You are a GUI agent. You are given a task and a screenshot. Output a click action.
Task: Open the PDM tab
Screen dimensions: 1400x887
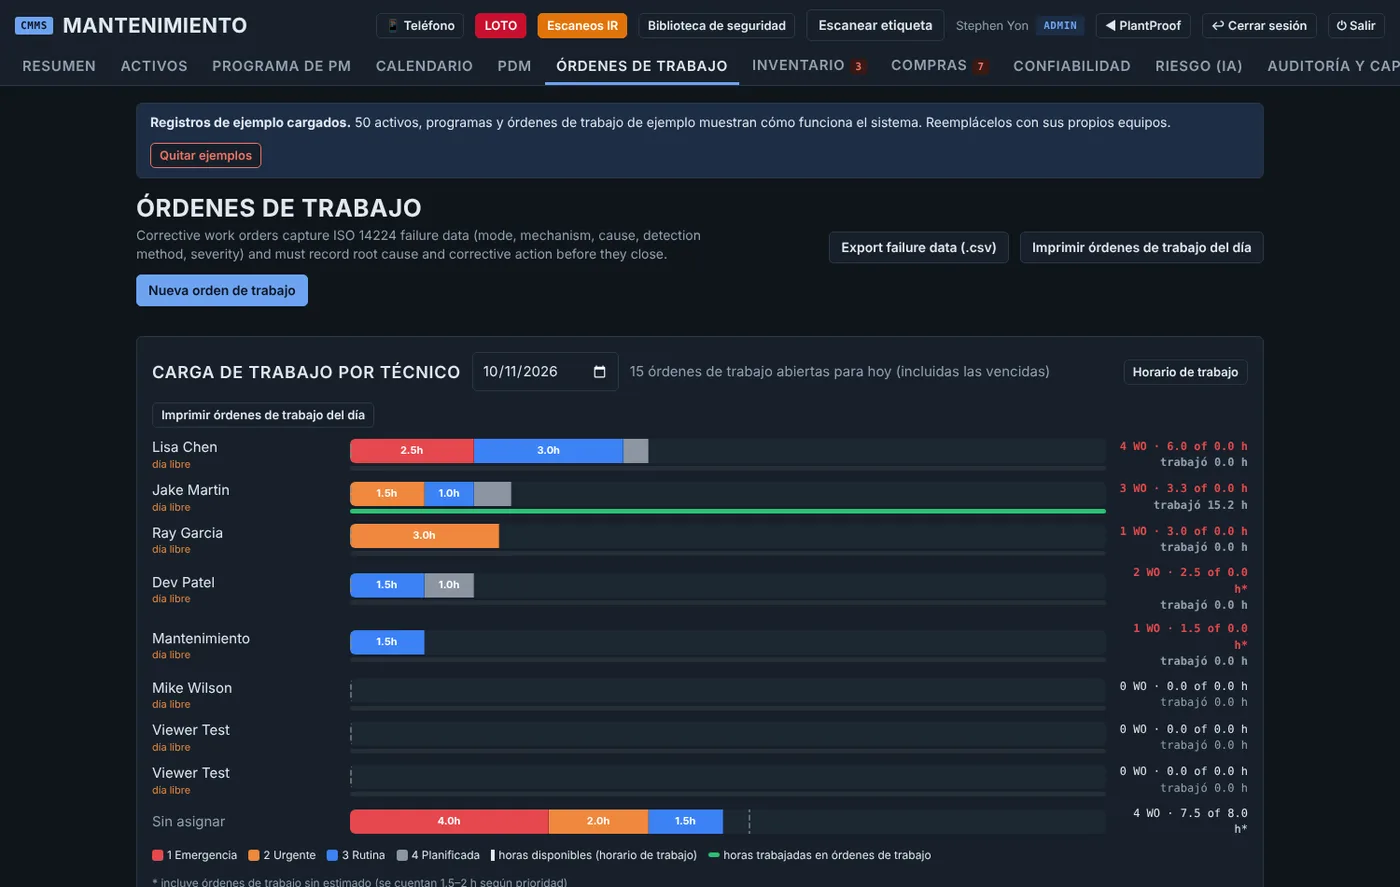click(514, 66)
